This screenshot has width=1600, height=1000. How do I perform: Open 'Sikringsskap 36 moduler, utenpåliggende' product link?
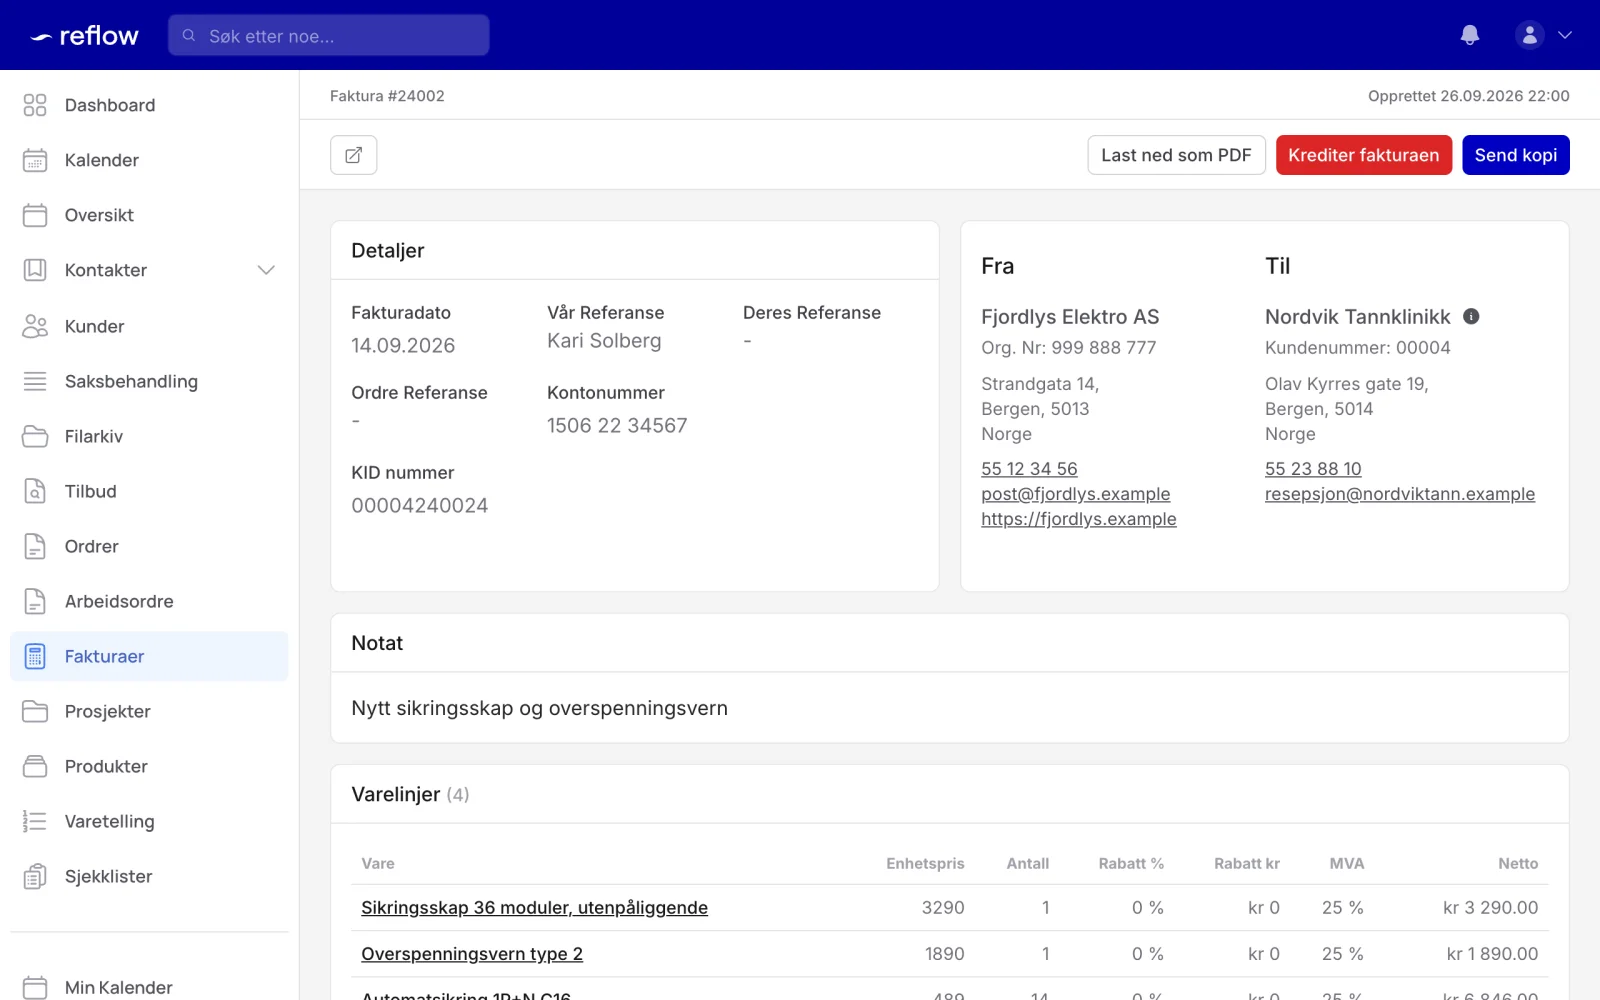point(534,908)
